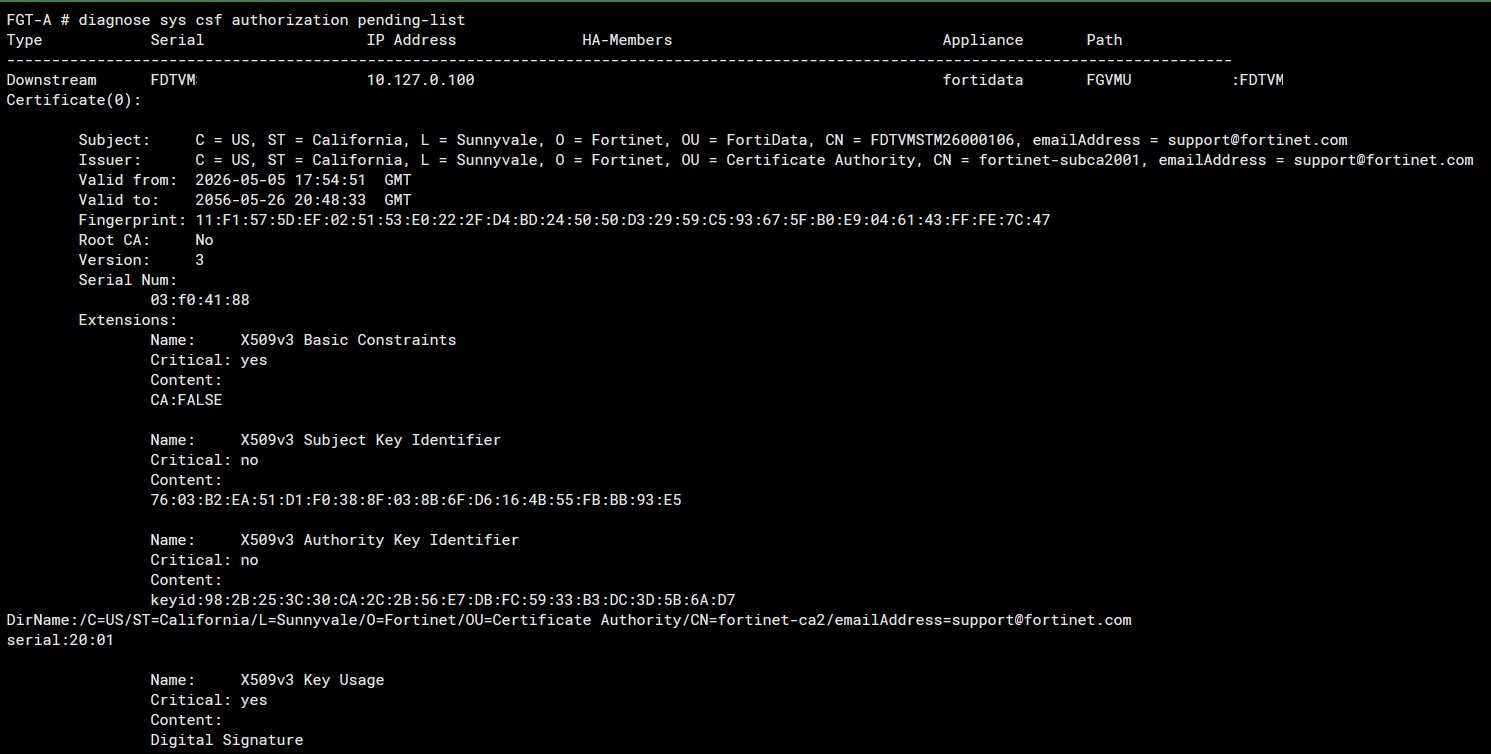Viewport: 1491px width, 754px height.
Task: Click the 'CA:FALSE' content value
Action: point(186,400)
